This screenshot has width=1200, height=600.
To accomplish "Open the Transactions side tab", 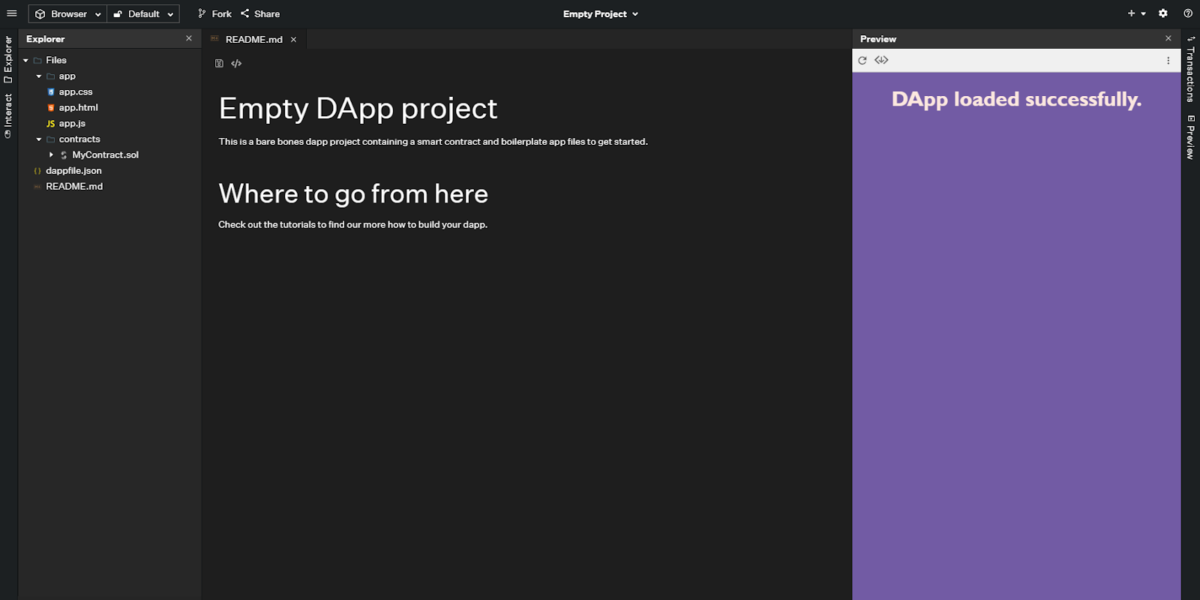I will point(1190,70).
